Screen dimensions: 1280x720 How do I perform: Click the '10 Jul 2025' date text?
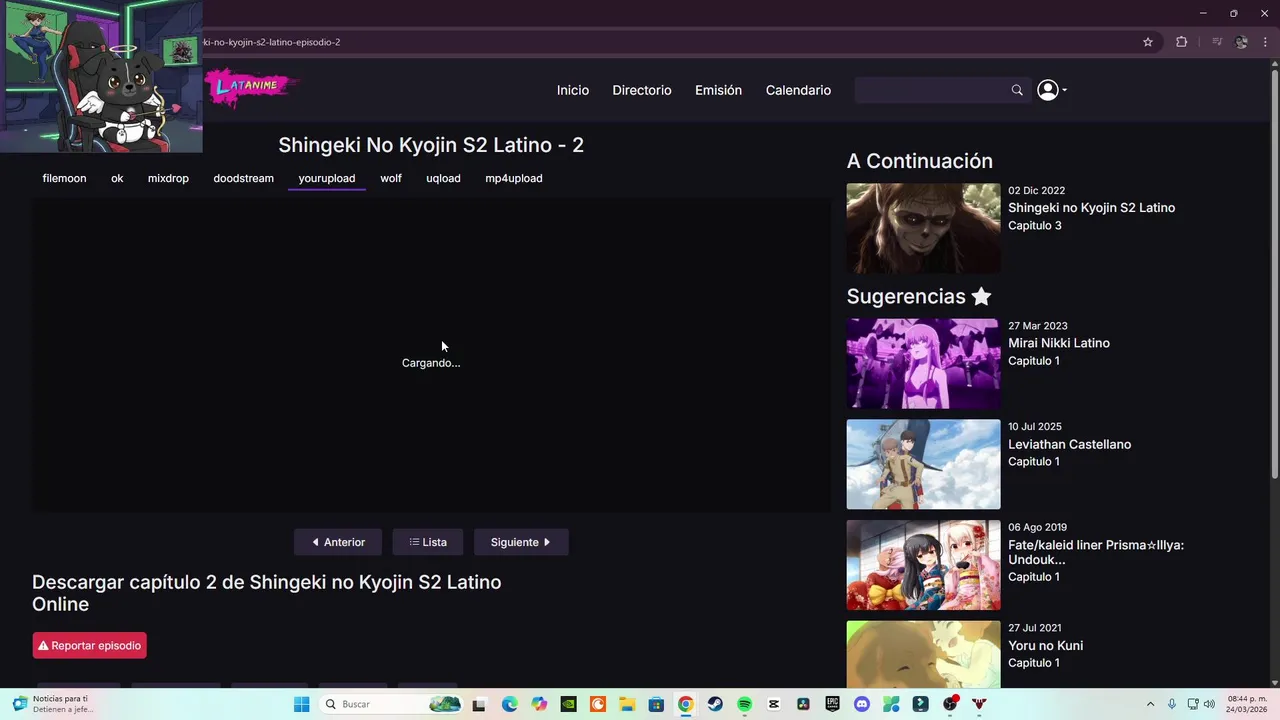(1035, 427)
